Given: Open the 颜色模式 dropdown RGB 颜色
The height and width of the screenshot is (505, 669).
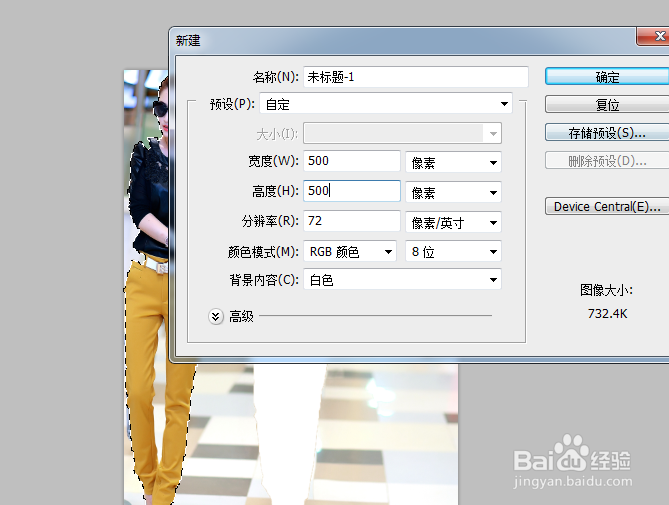Looking at the screenshot, I should coord(350,251).
